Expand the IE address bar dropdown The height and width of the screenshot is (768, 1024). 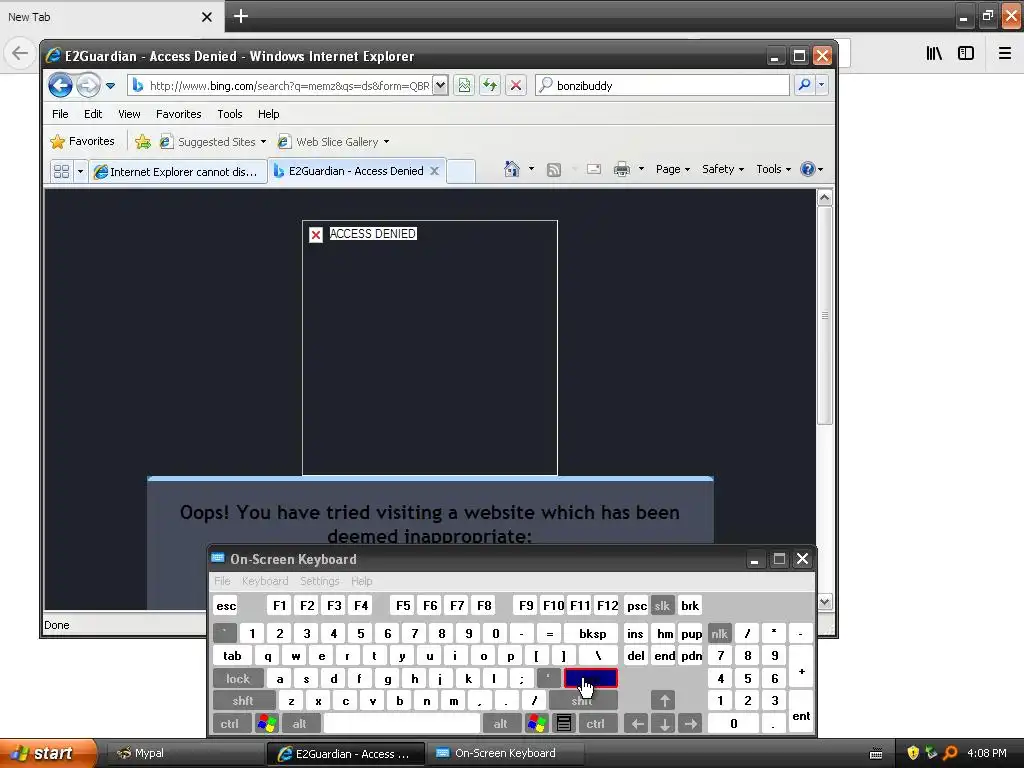click(440, 85)
